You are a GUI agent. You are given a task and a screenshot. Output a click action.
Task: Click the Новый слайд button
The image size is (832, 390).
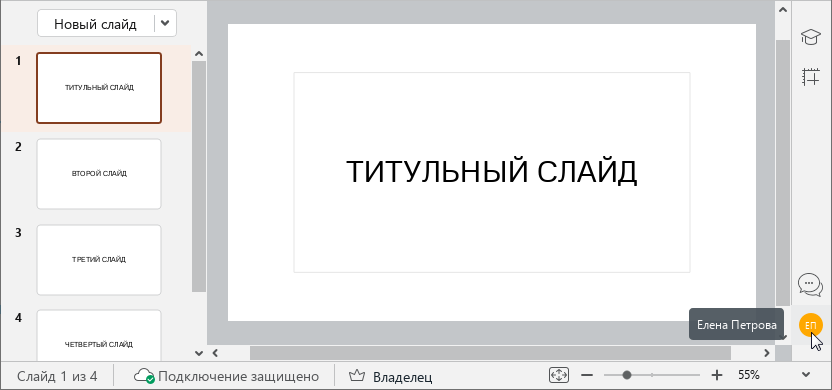(96, 24)
